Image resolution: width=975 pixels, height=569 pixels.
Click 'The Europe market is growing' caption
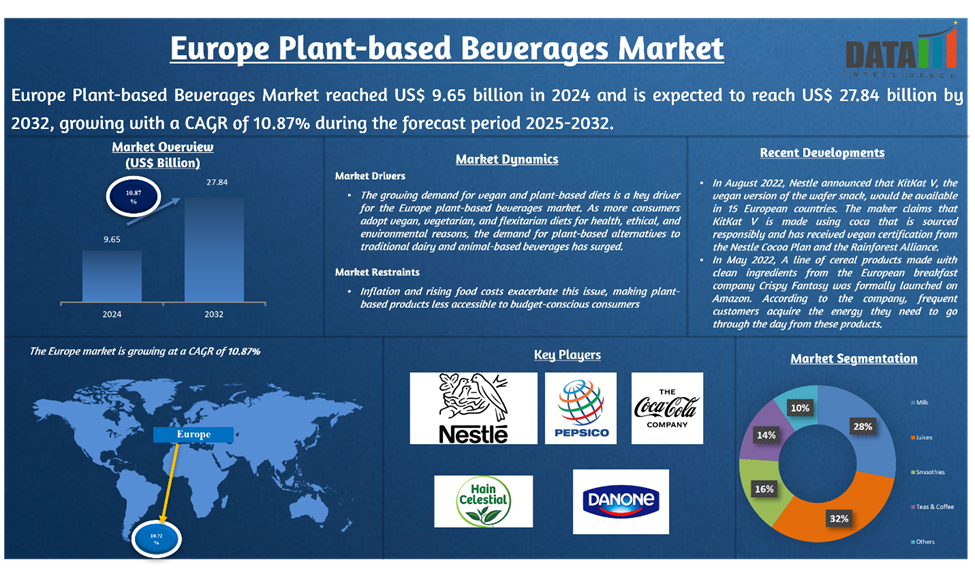point(145,351)
